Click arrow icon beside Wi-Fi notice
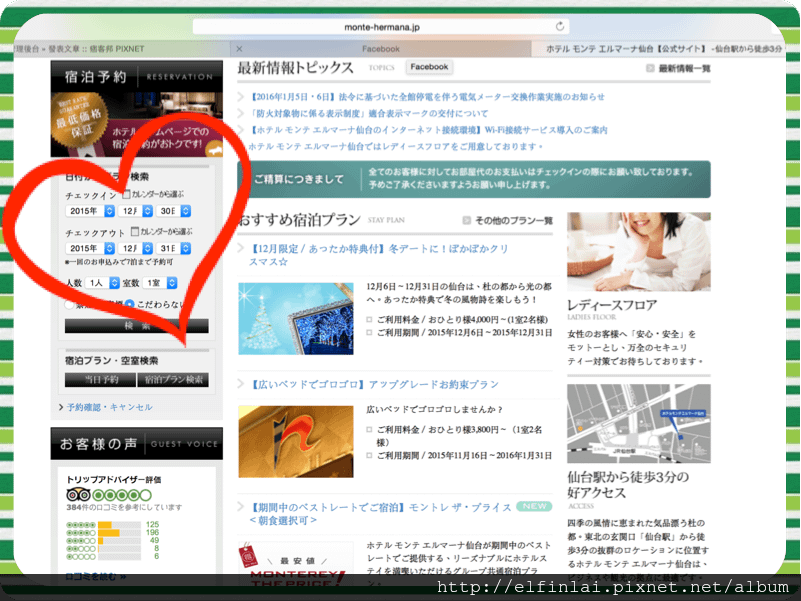Screen dimensions: 801x601 241,130
